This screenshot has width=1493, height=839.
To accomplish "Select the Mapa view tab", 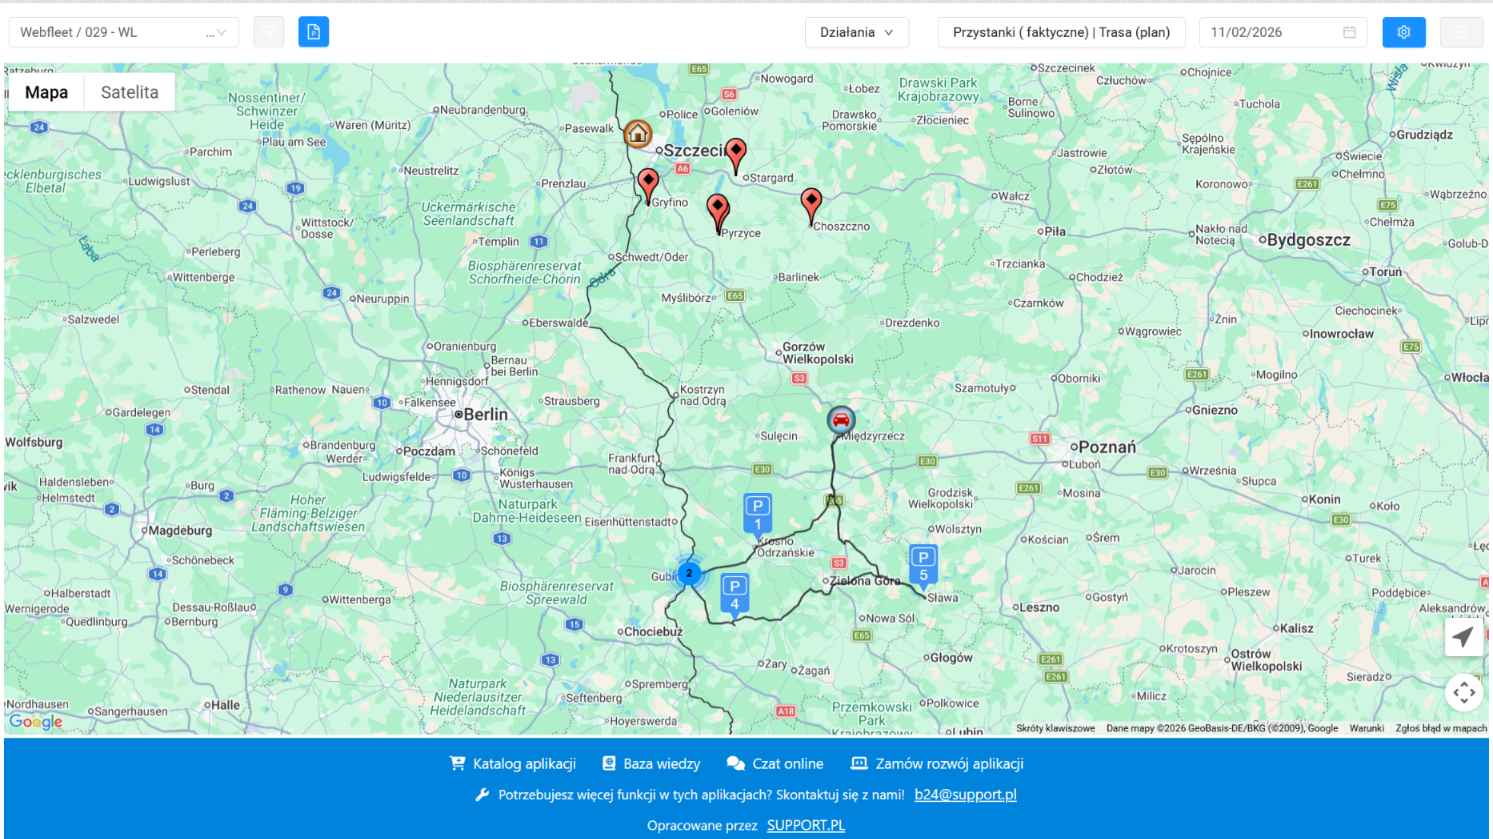I will point(46,92).
